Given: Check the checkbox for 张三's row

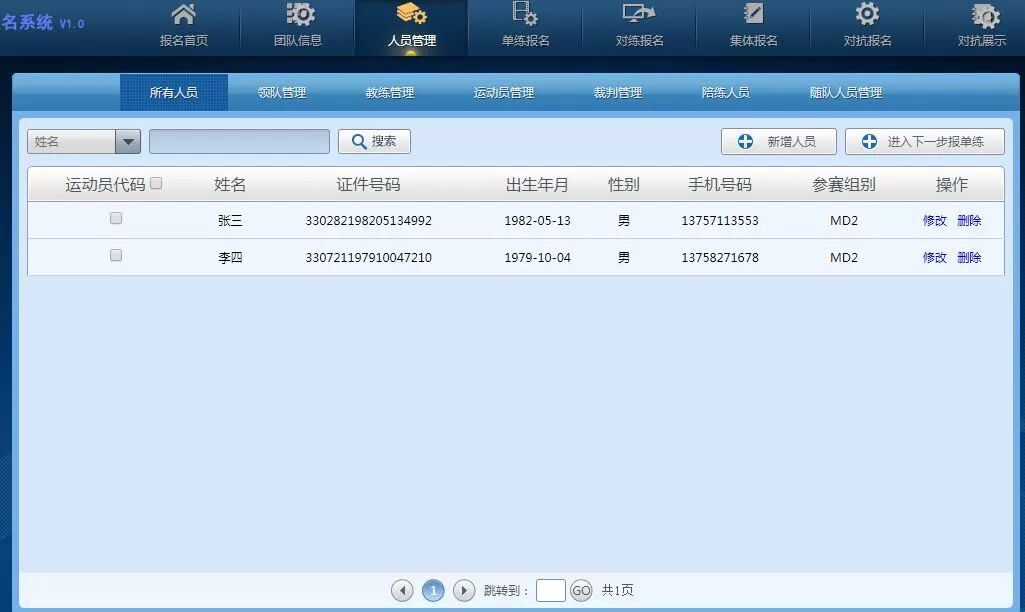Looking at the screenshot, I should point(116,219).
